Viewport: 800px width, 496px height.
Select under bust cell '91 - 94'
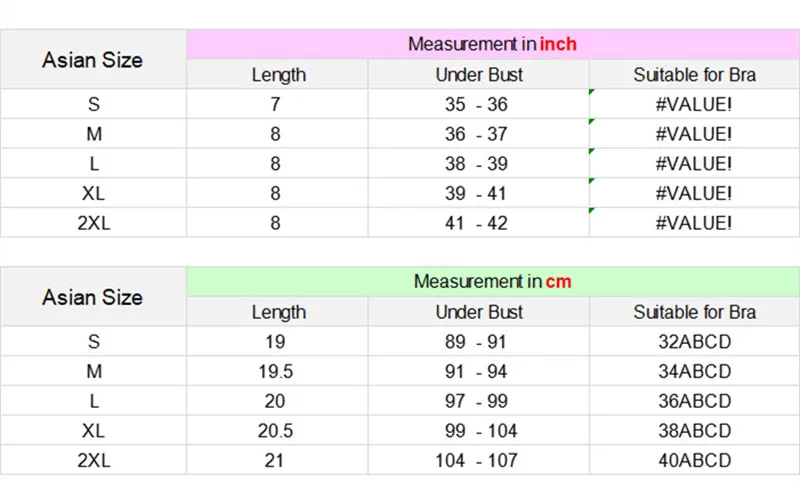pos(479,371)
